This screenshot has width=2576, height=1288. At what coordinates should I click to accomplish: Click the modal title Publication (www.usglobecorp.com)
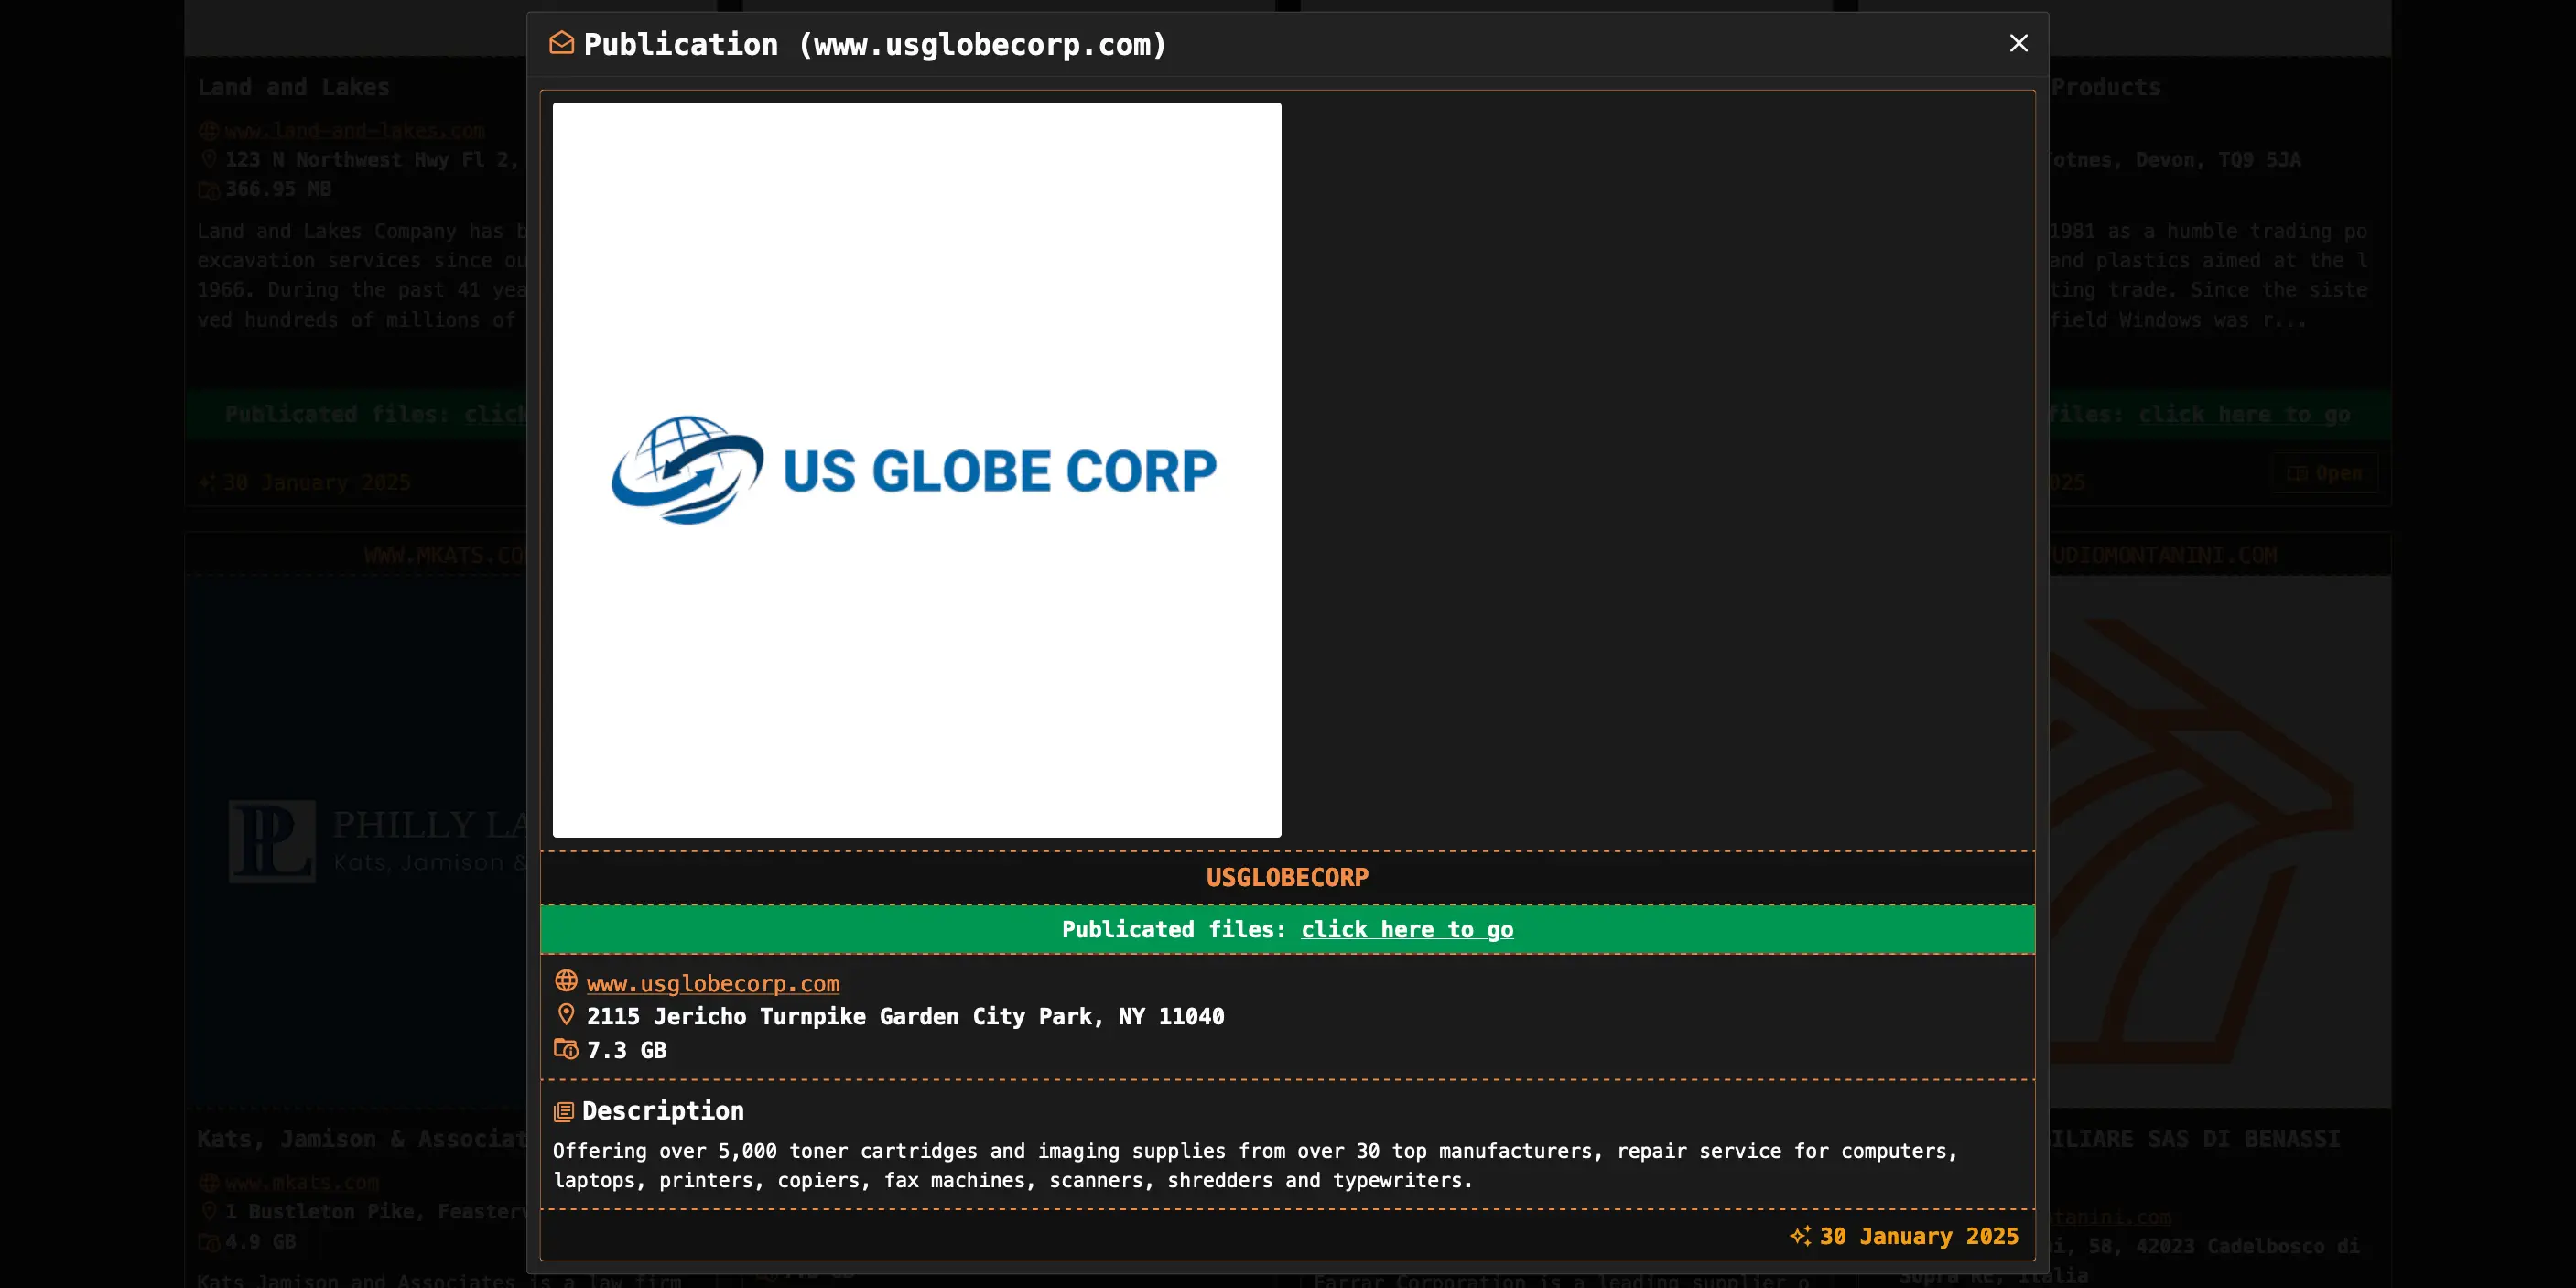click(874, 44)
